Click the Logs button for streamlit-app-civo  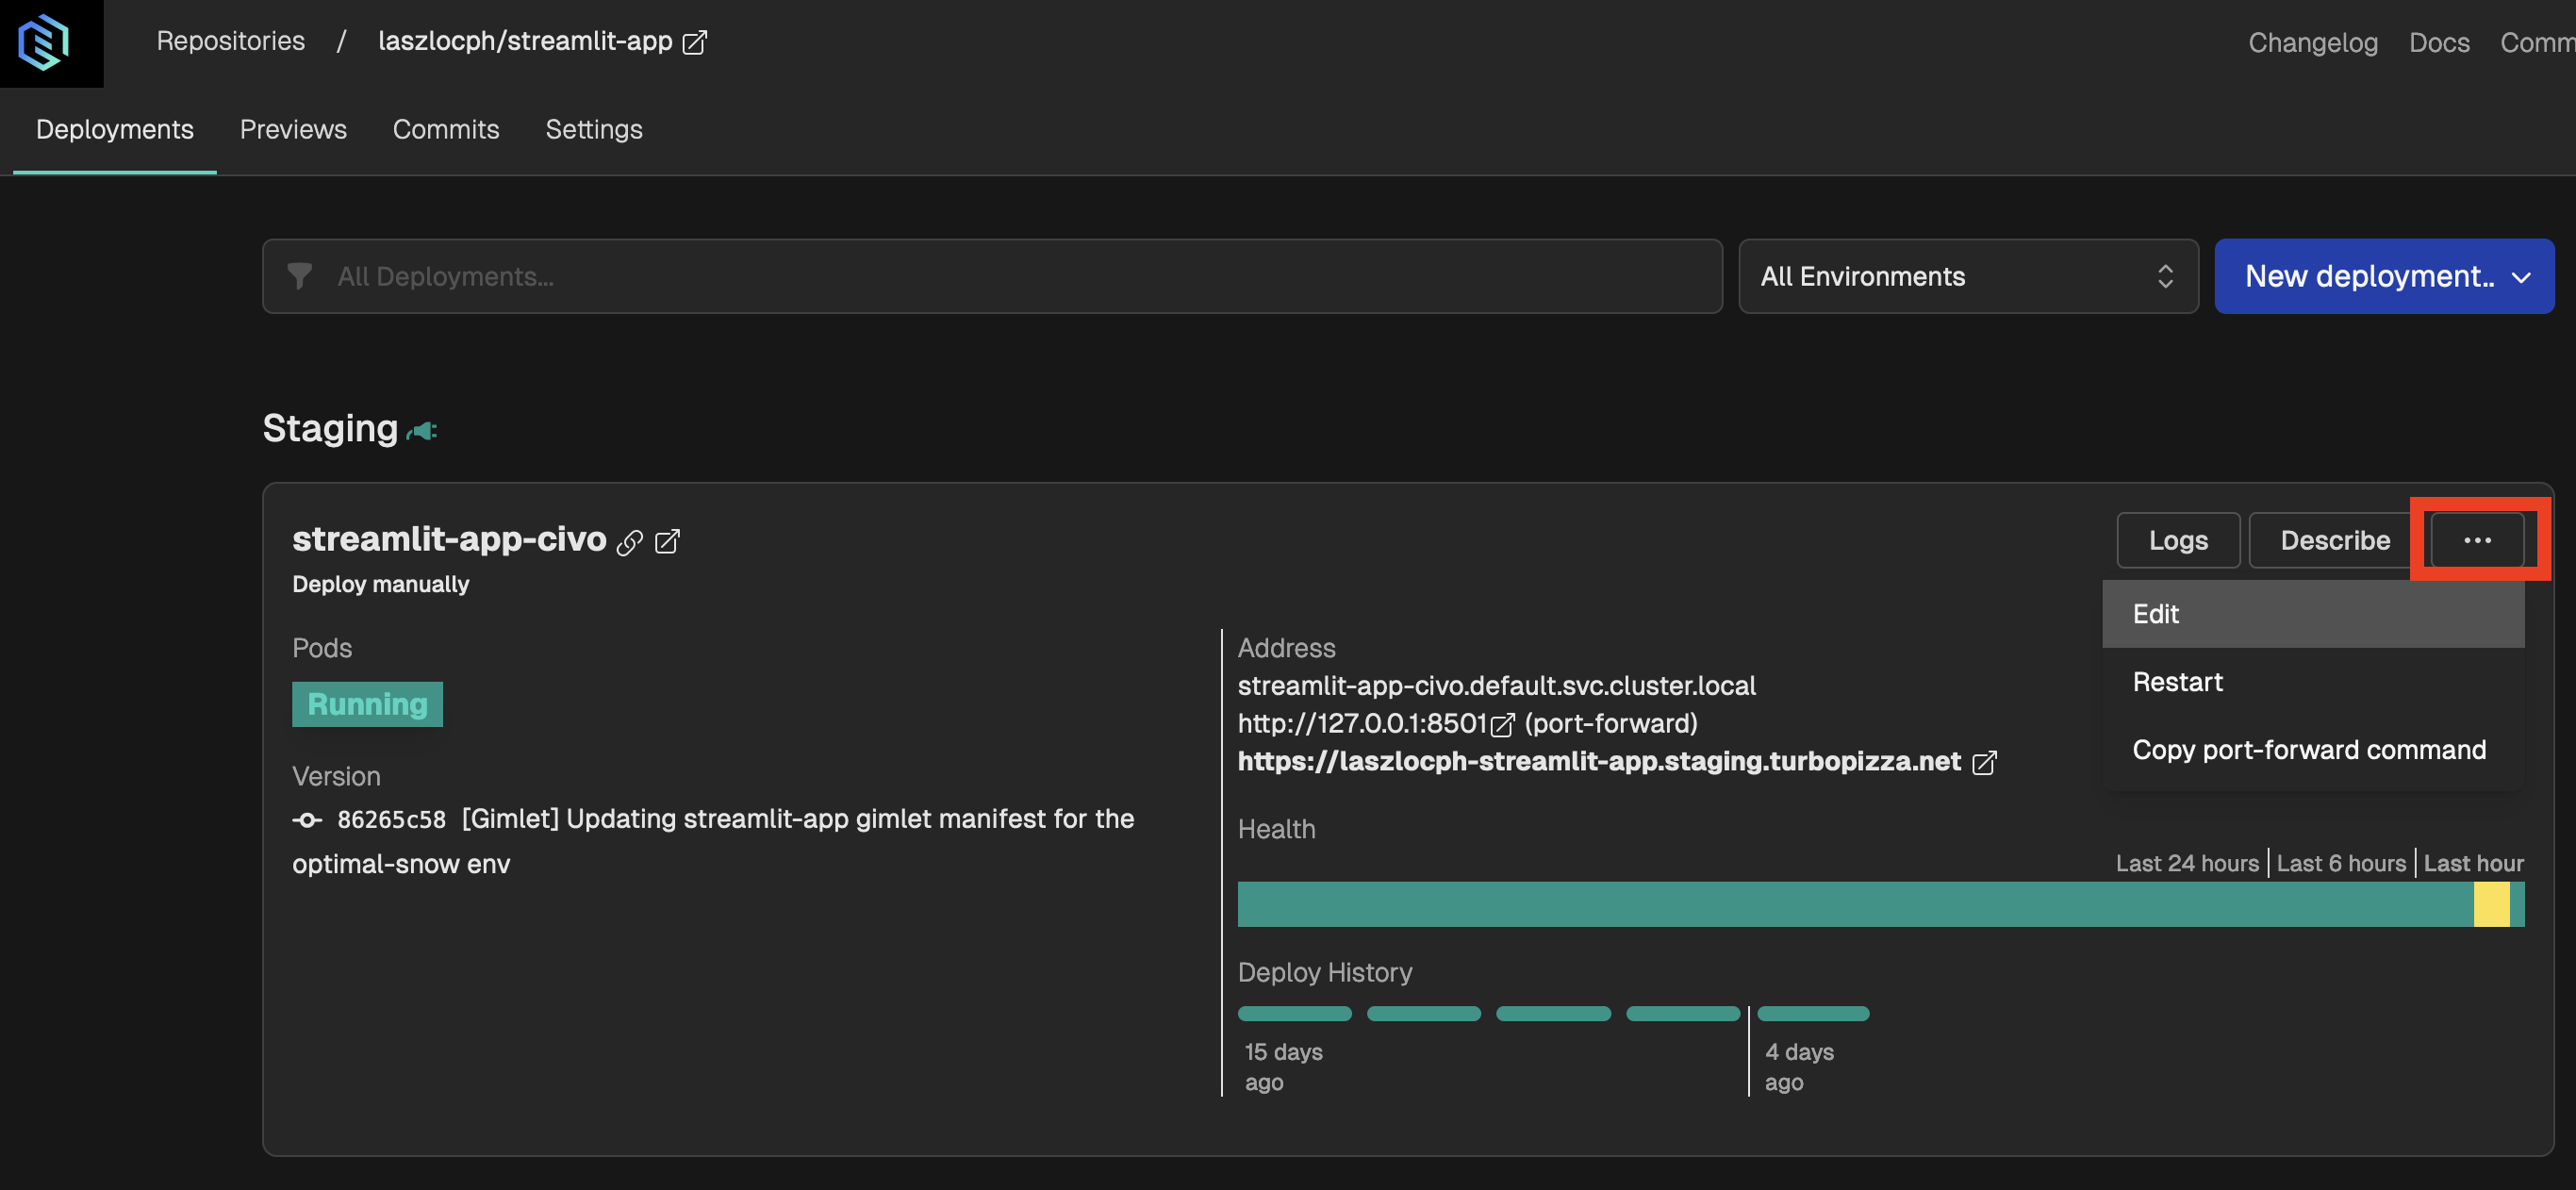point(2178,539)
